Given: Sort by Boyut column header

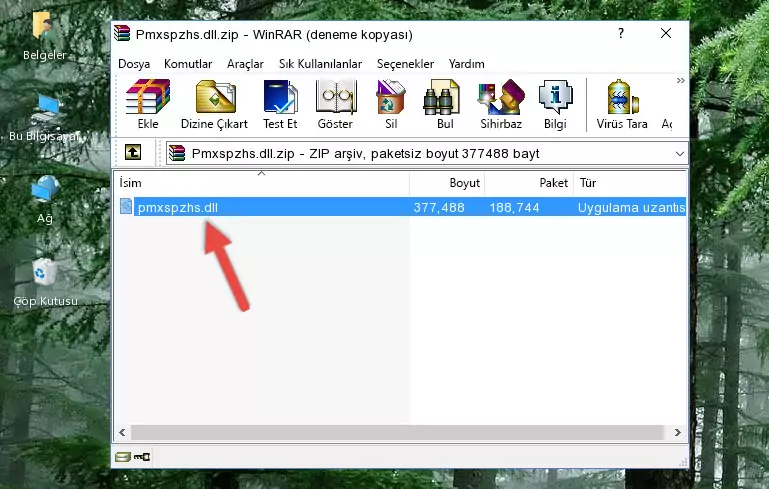Looking at the screenshot, I should pos(447,183).
